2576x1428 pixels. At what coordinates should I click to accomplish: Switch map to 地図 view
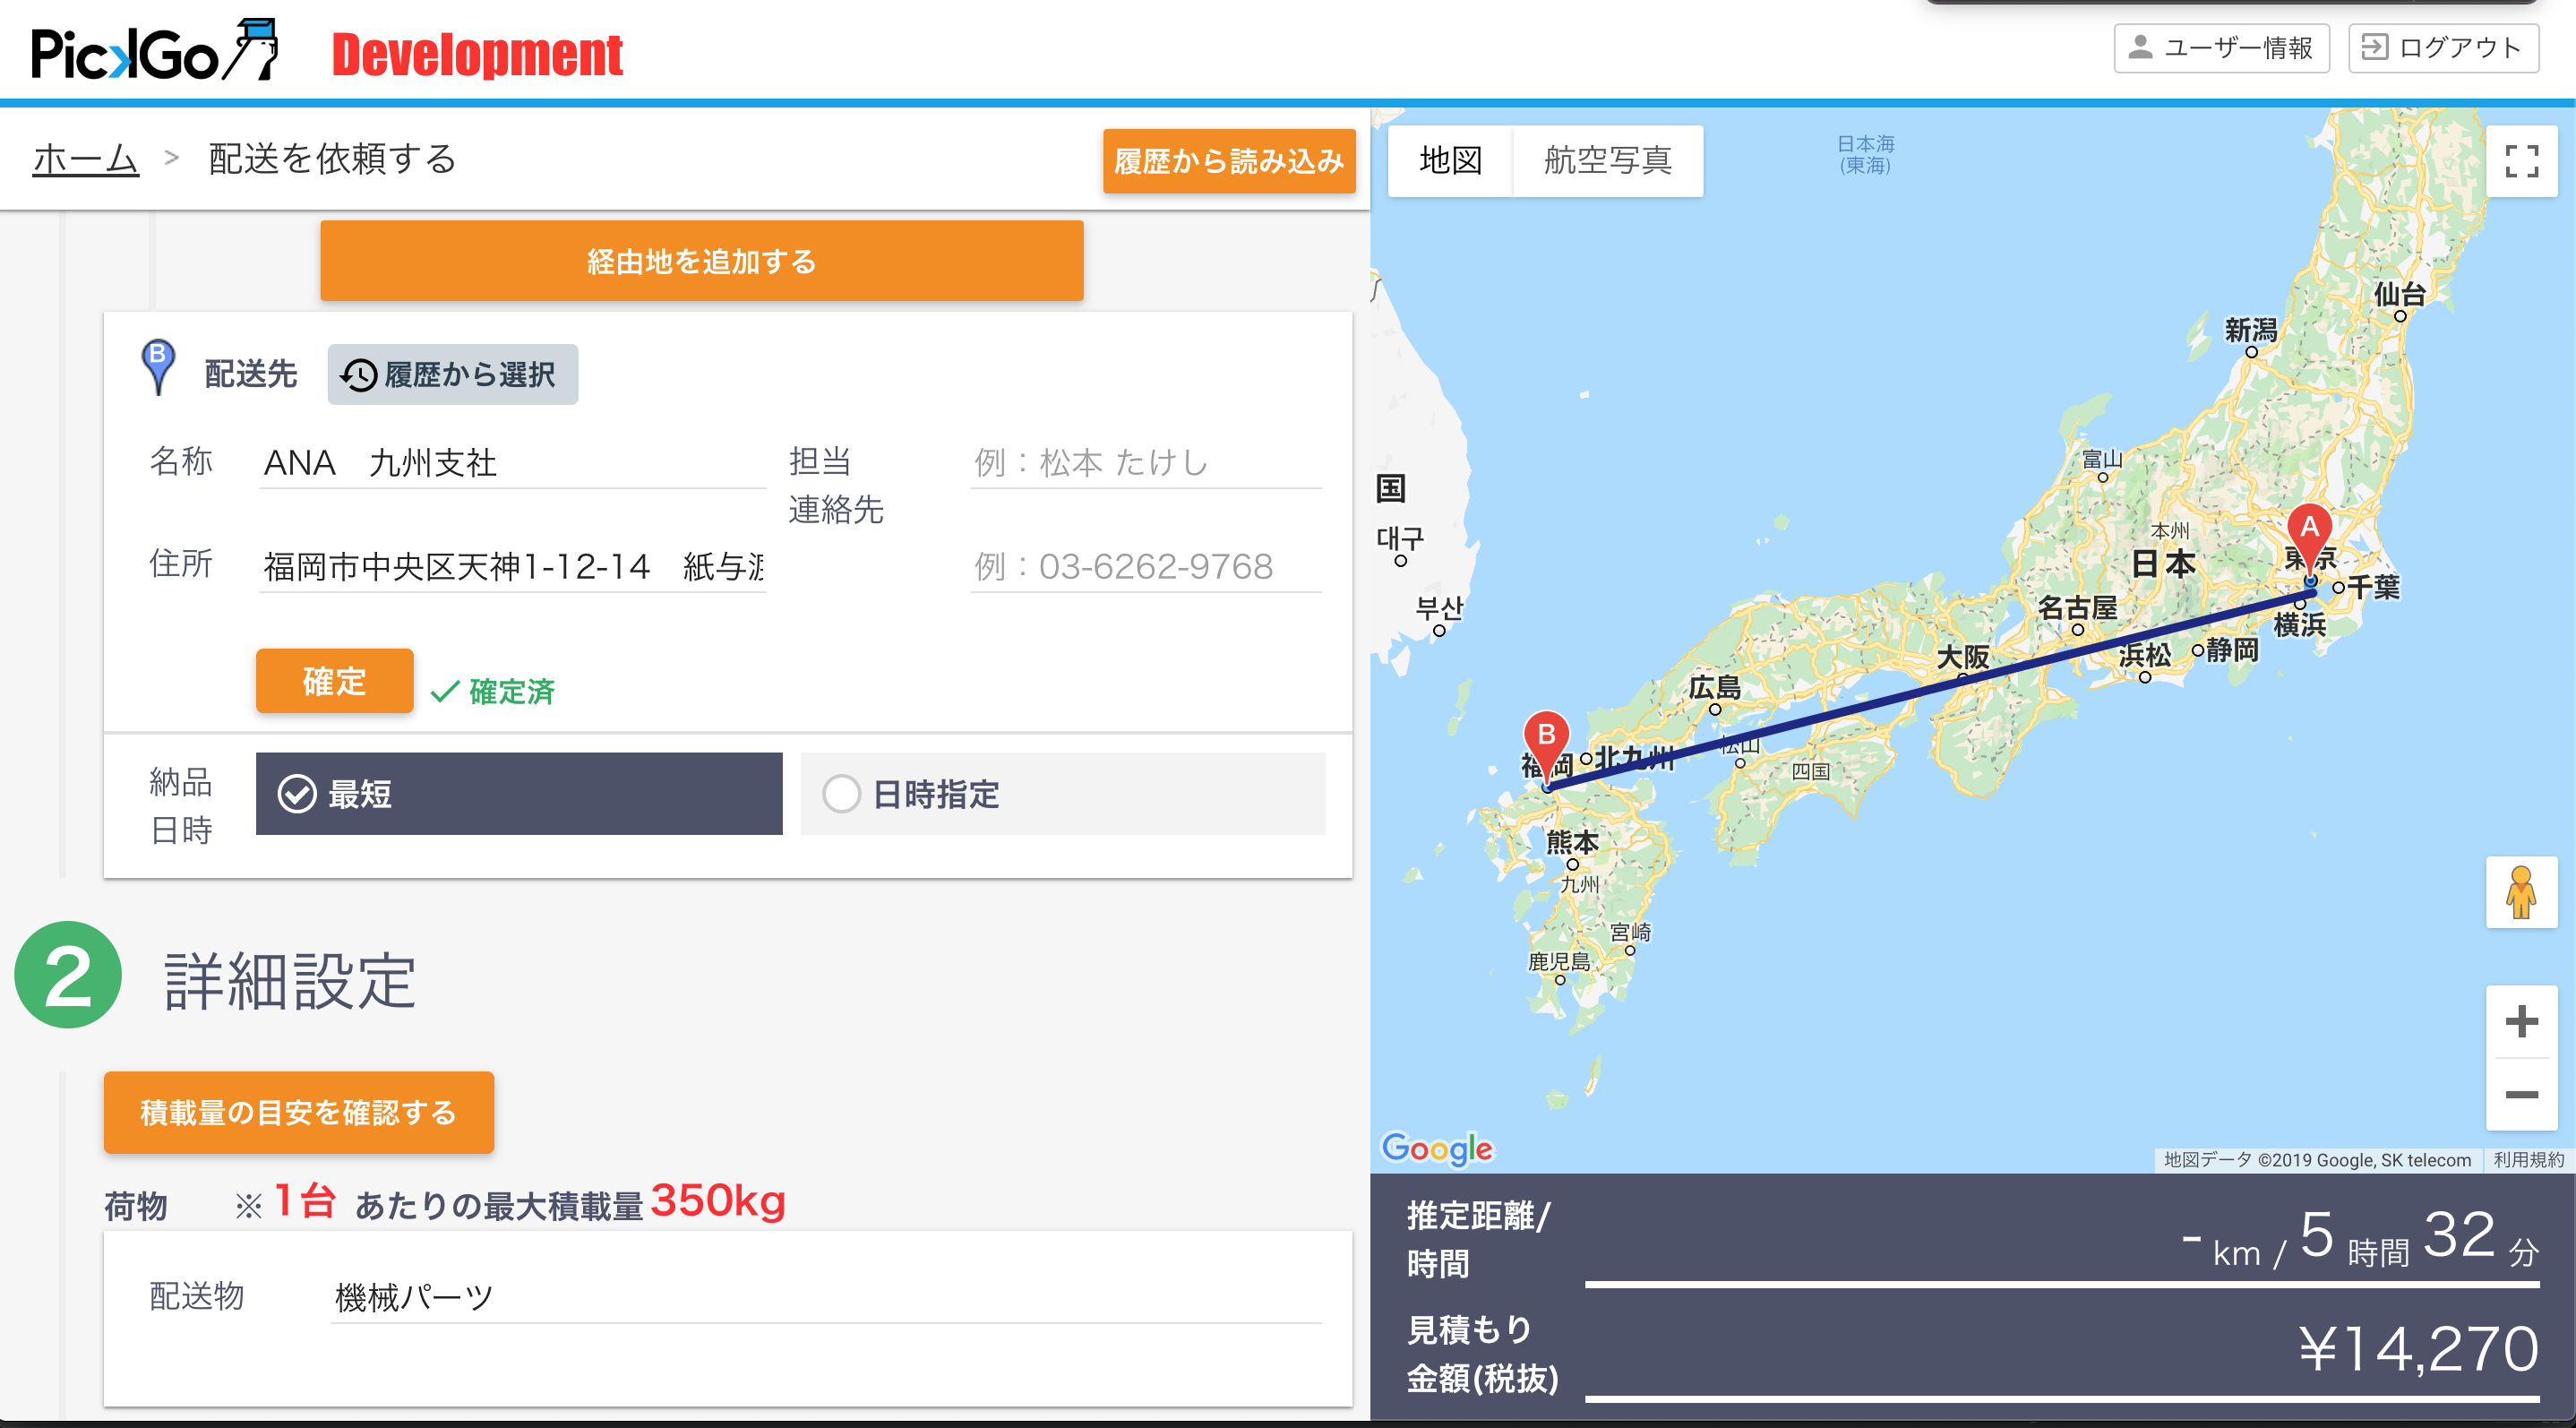tap(1450, 160)
